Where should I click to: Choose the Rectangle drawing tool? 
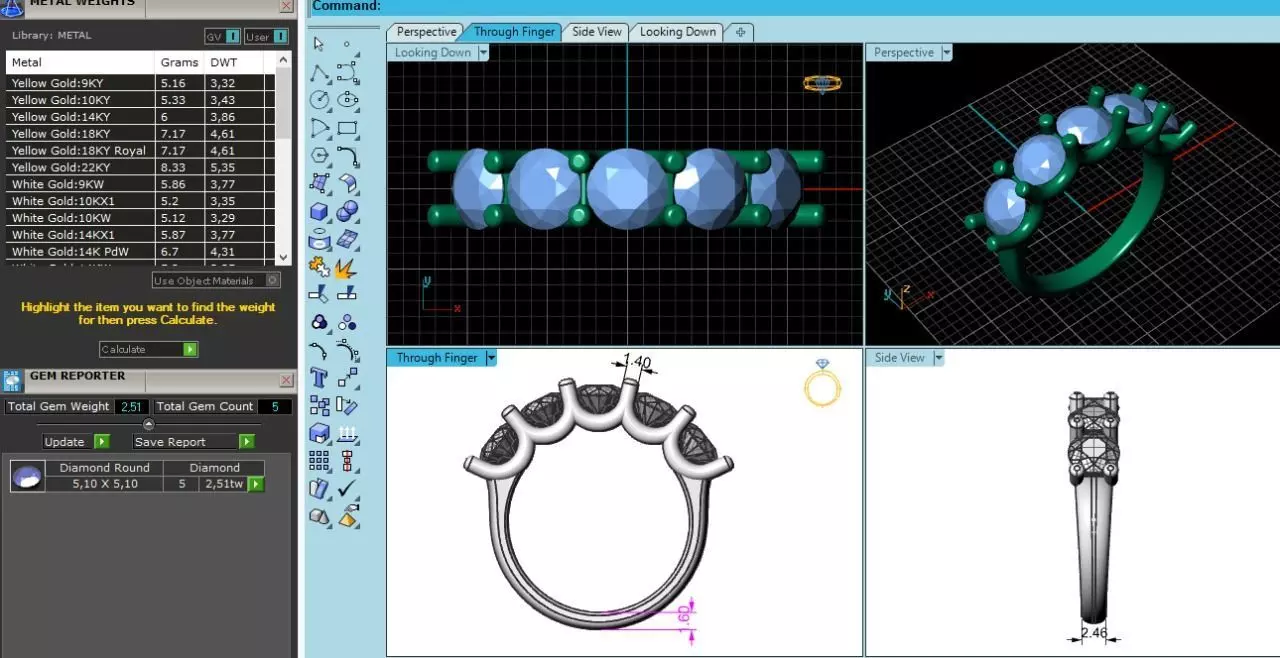(347, 128)
